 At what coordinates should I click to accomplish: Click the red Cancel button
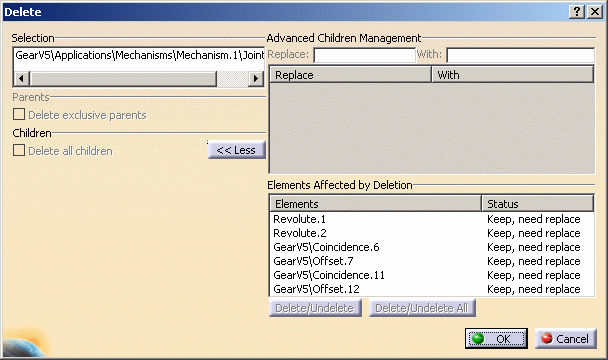(x=566, y=339)
